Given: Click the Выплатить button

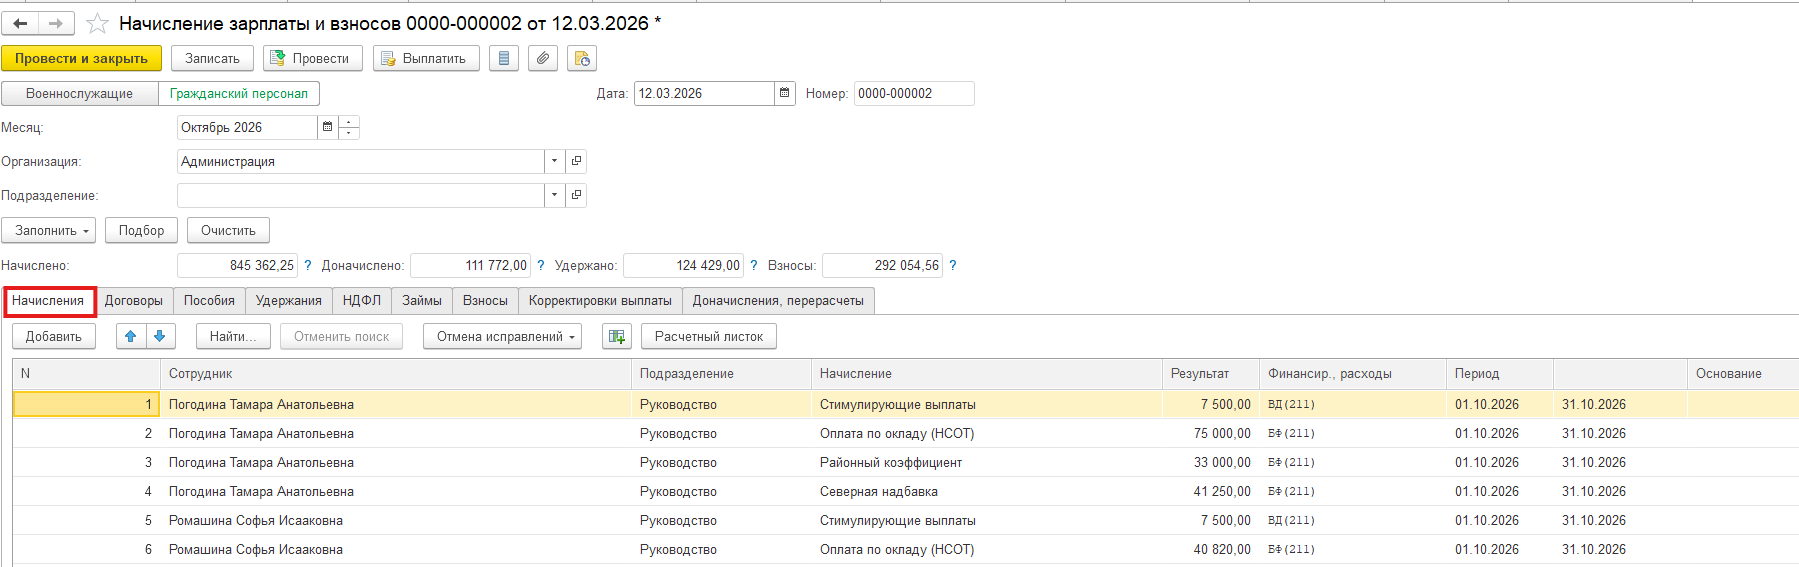Looking at the screenshot, I should tap(426, 59).
